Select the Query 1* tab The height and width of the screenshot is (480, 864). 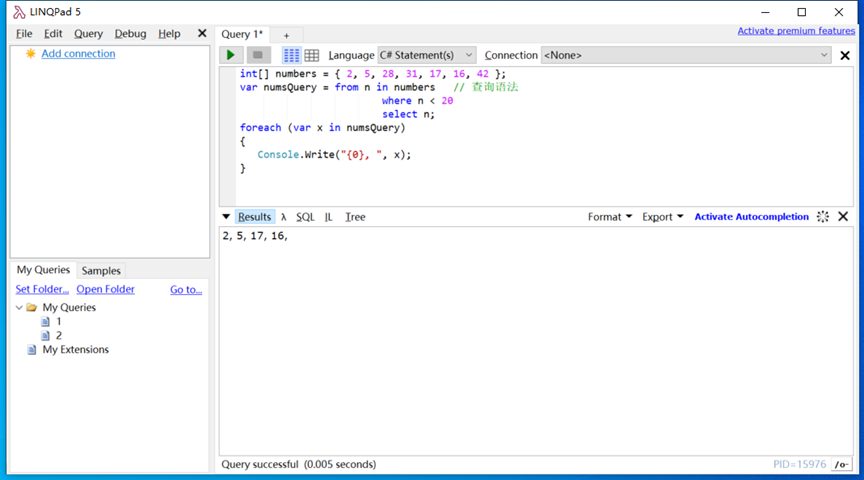242,34
